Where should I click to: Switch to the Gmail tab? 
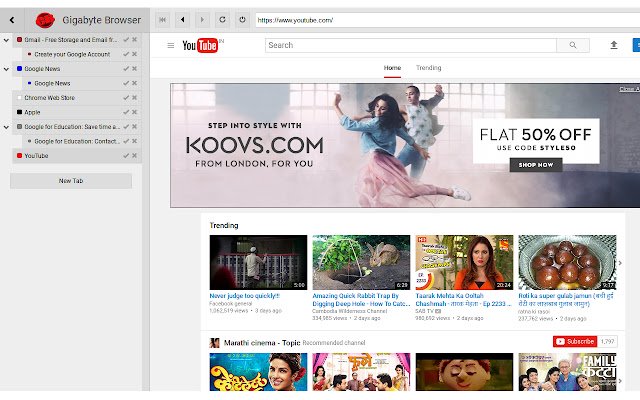[70, 40]
